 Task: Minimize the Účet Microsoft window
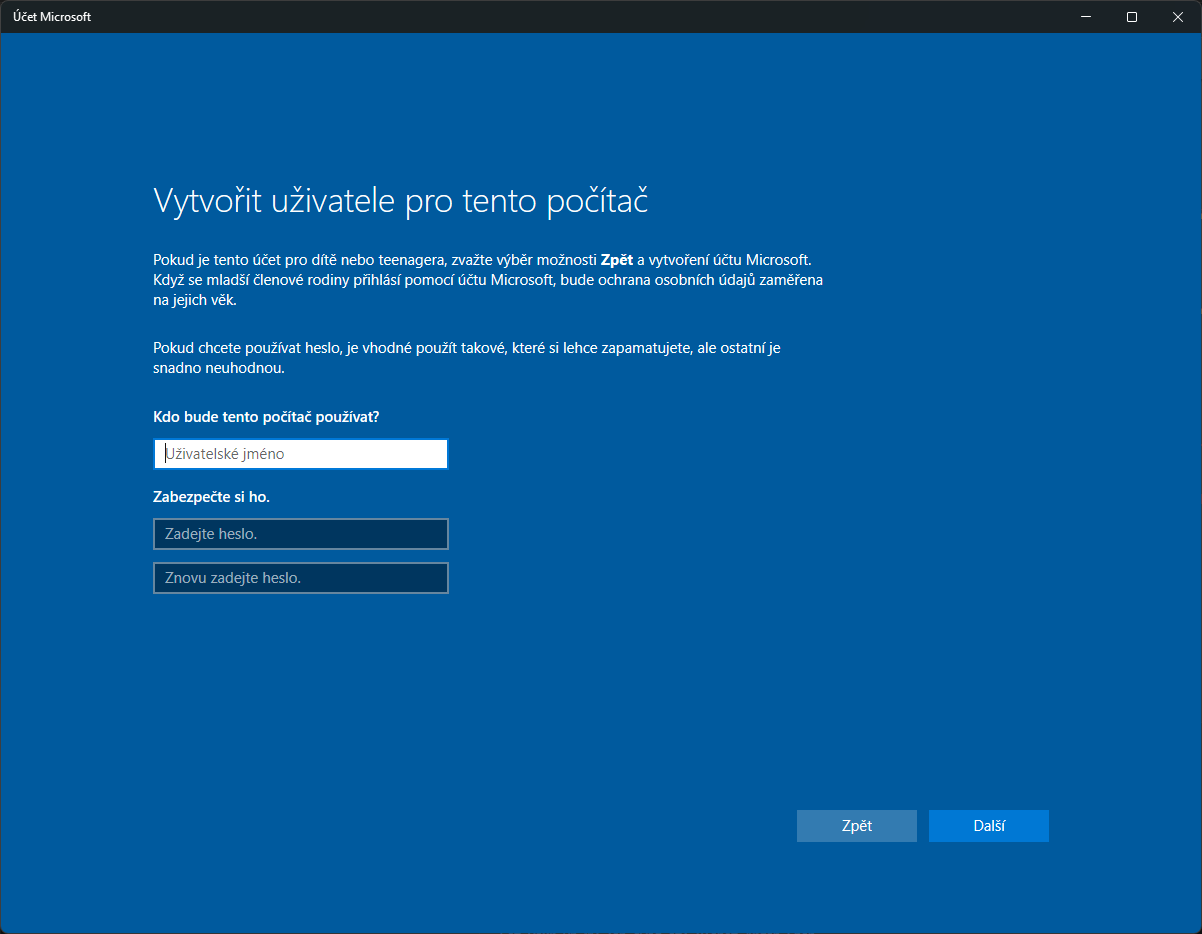coord(1086,17)
